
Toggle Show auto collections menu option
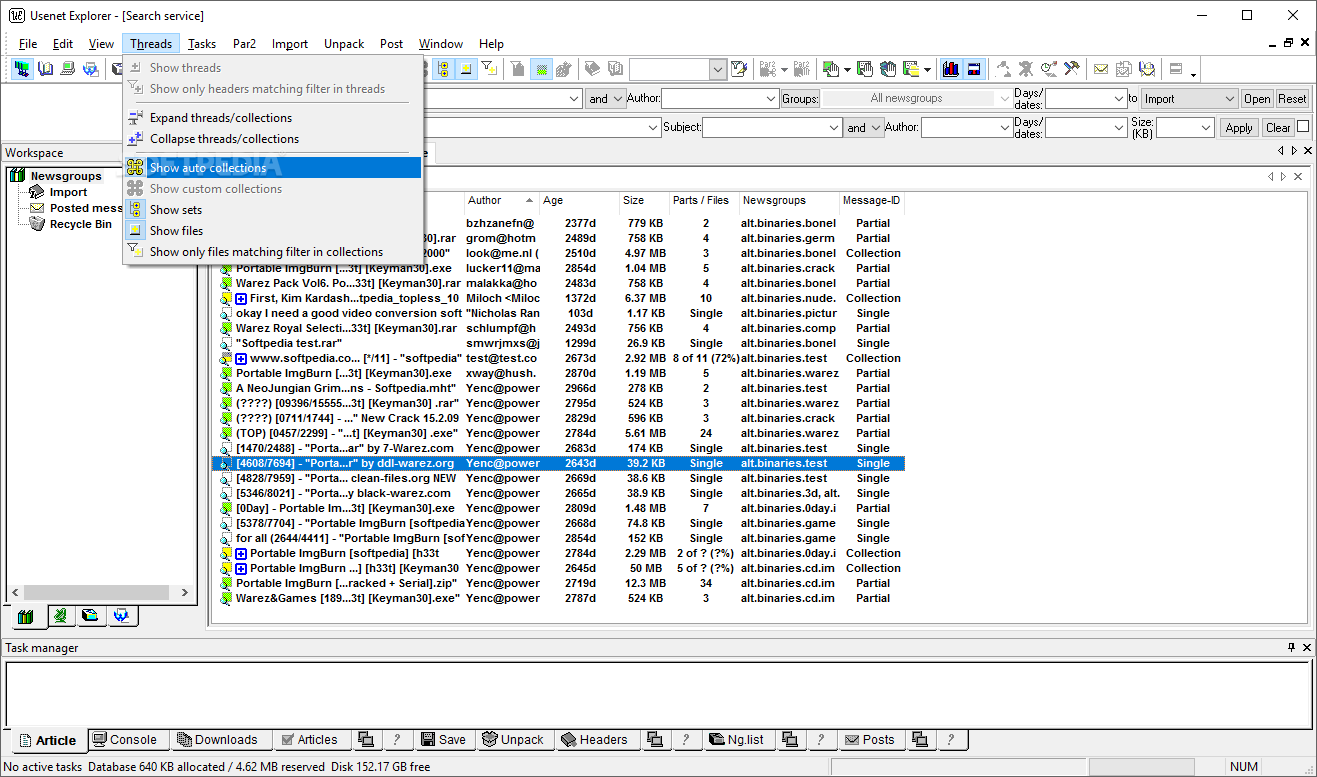pyautogui.click(x=272, y=168)
